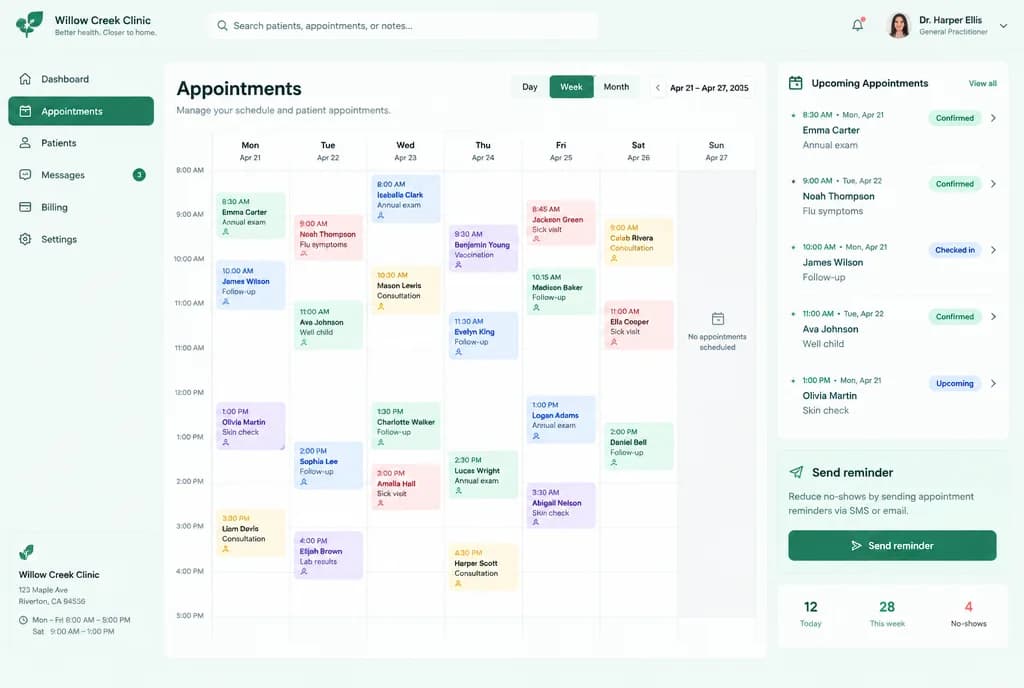
Task: Click View all upcoming appointments
Action: tap(982, 84)
